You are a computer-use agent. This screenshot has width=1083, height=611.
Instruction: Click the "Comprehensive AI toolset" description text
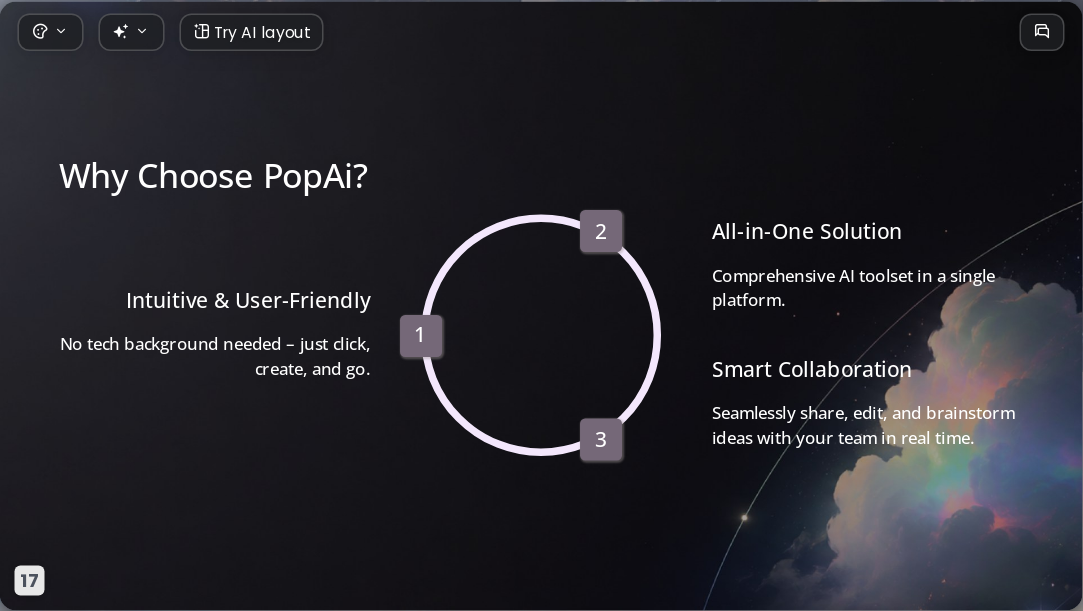pos(854,288)
